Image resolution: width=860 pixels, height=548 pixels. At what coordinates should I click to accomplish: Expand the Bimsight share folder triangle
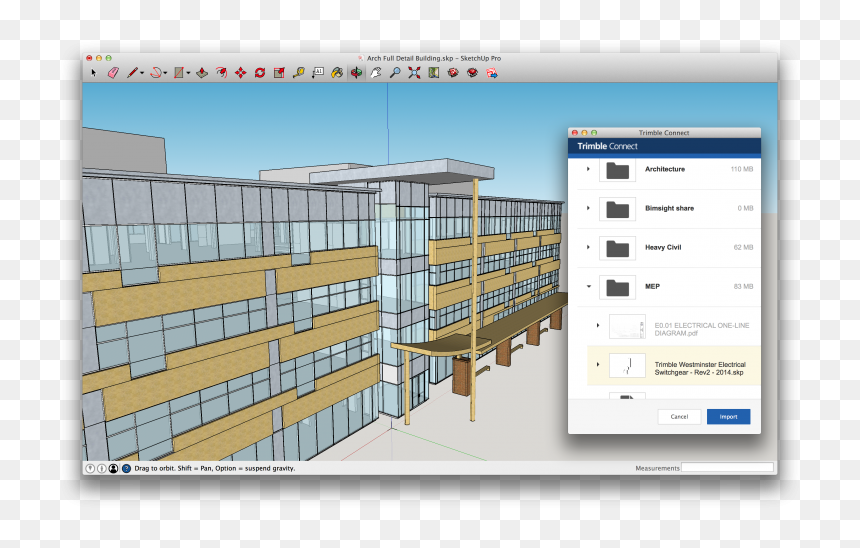point(589,208)
